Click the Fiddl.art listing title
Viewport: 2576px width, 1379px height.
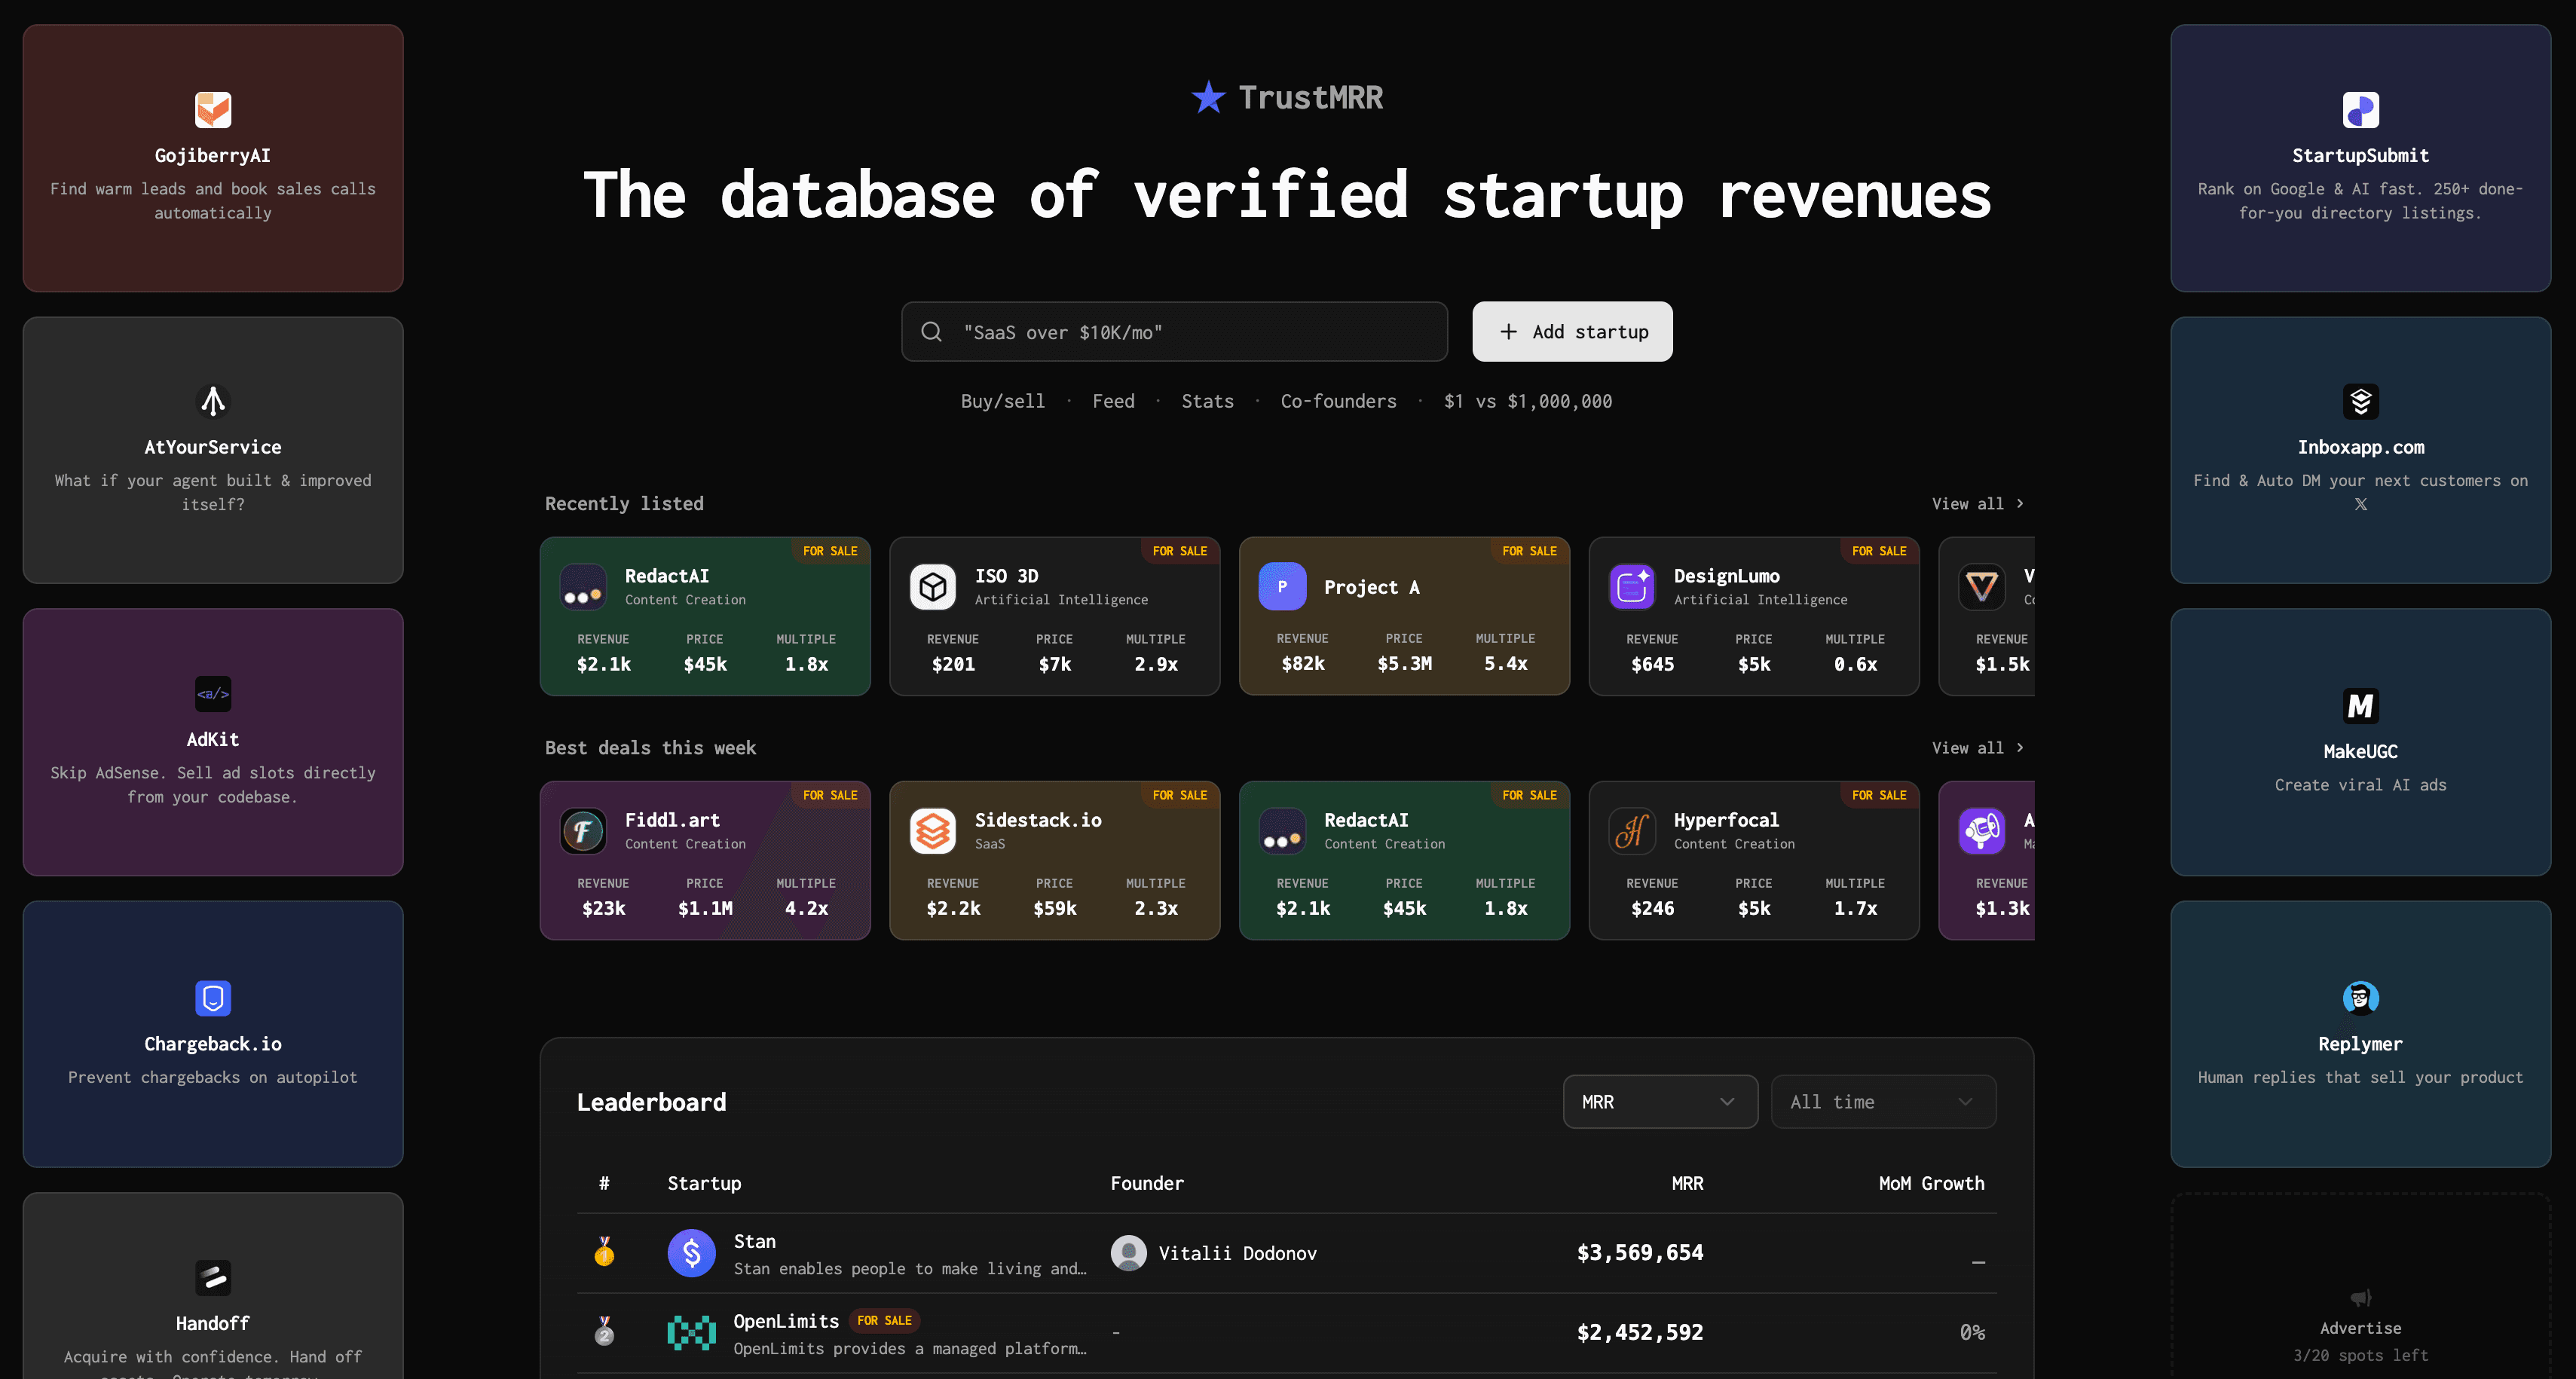coord(672,820)
